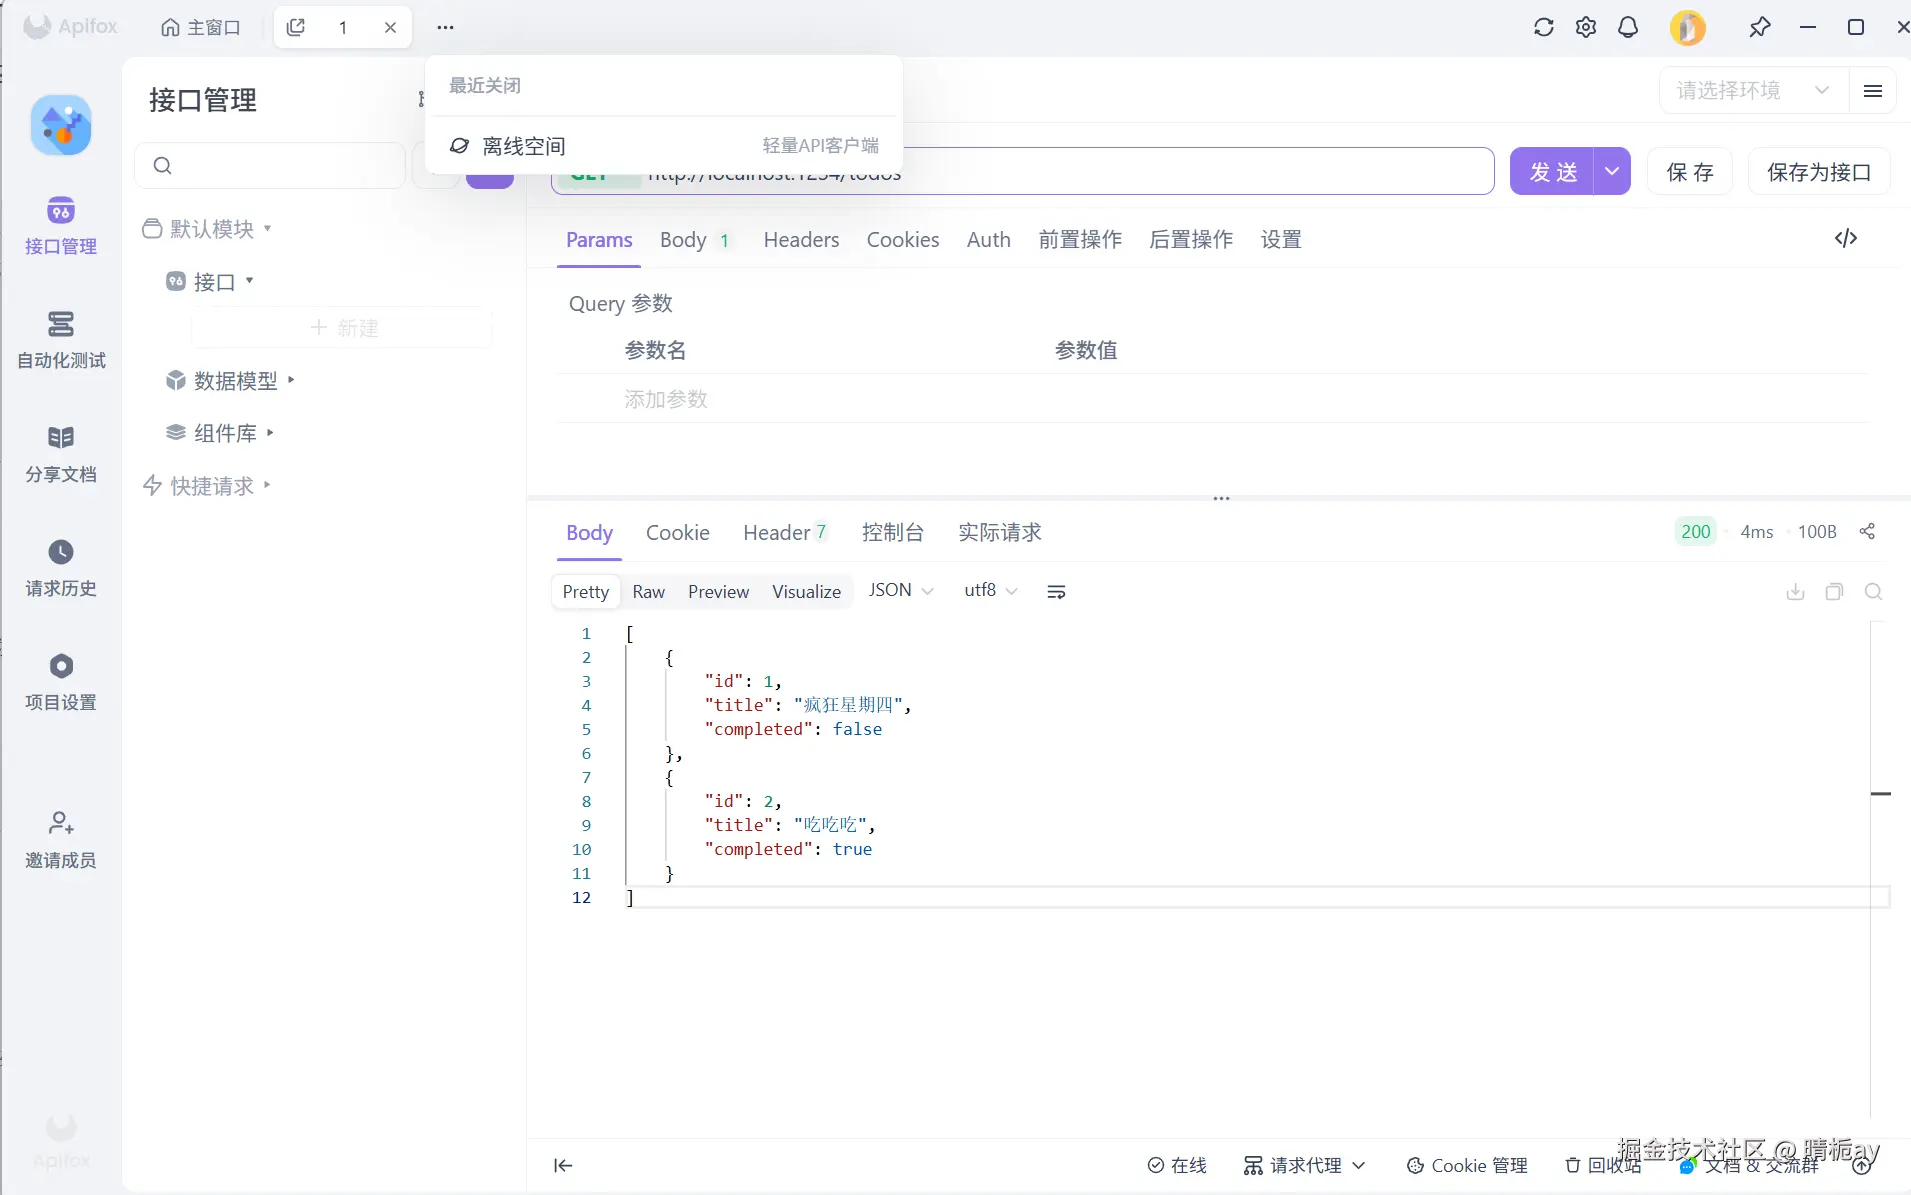The image size is (1911, 1195).
Task: Share the response via share icon
Action: [1867, 531]
